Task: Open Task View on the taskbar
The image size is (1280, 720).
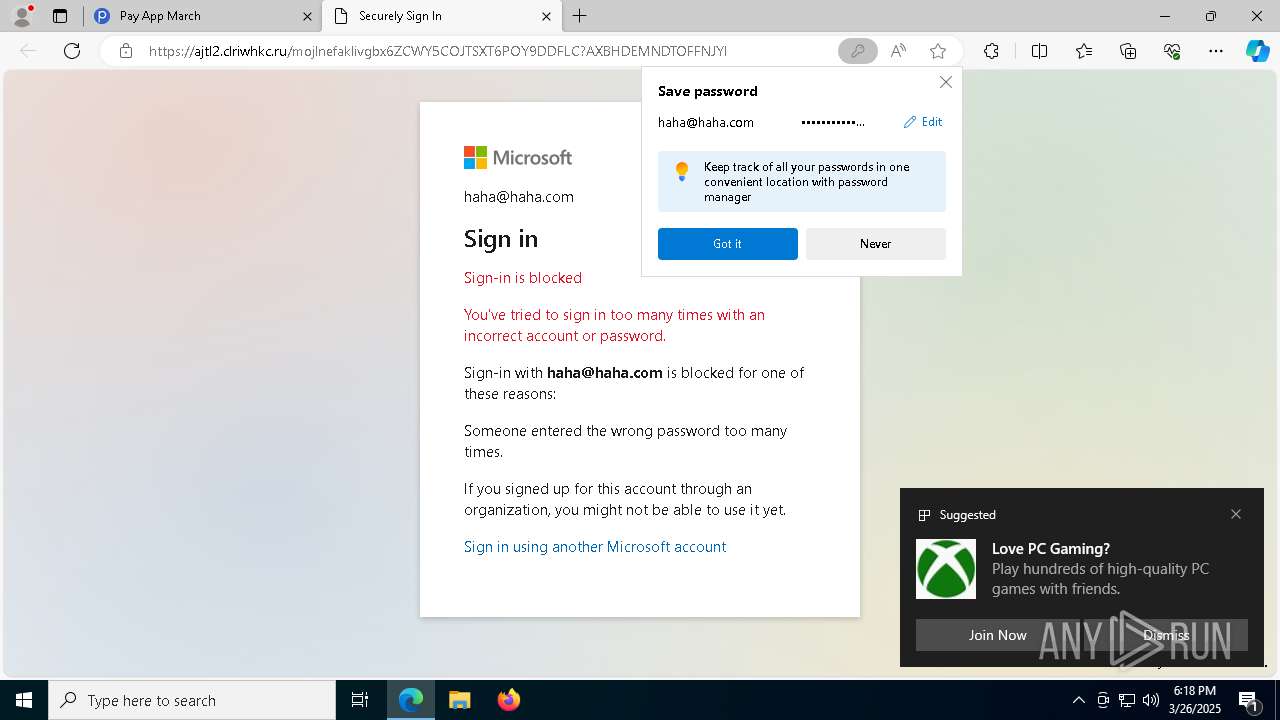Action: 360,700
